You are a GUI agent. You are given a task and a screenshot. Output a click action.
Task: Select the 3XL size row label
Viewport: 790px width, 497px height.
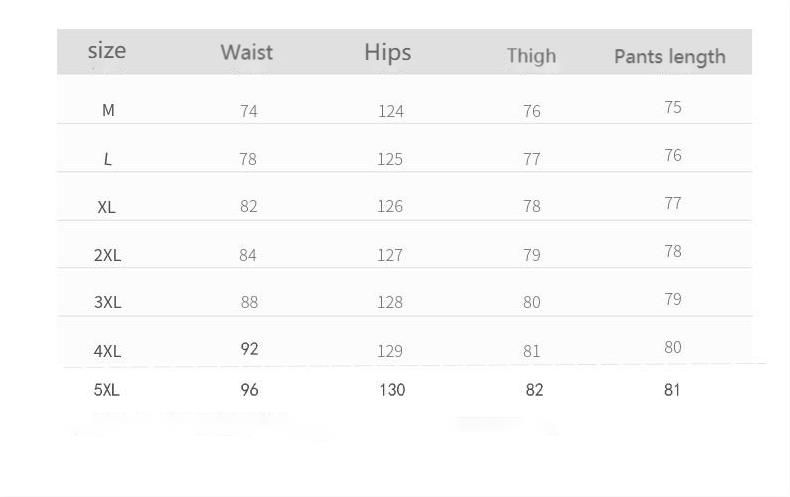point(107,302)
